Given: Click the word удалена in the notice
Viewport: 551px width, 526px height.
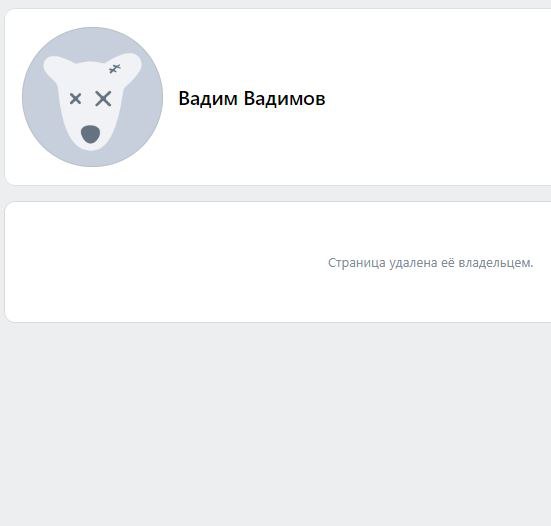Looking at the screenshot, I should 413,262.
